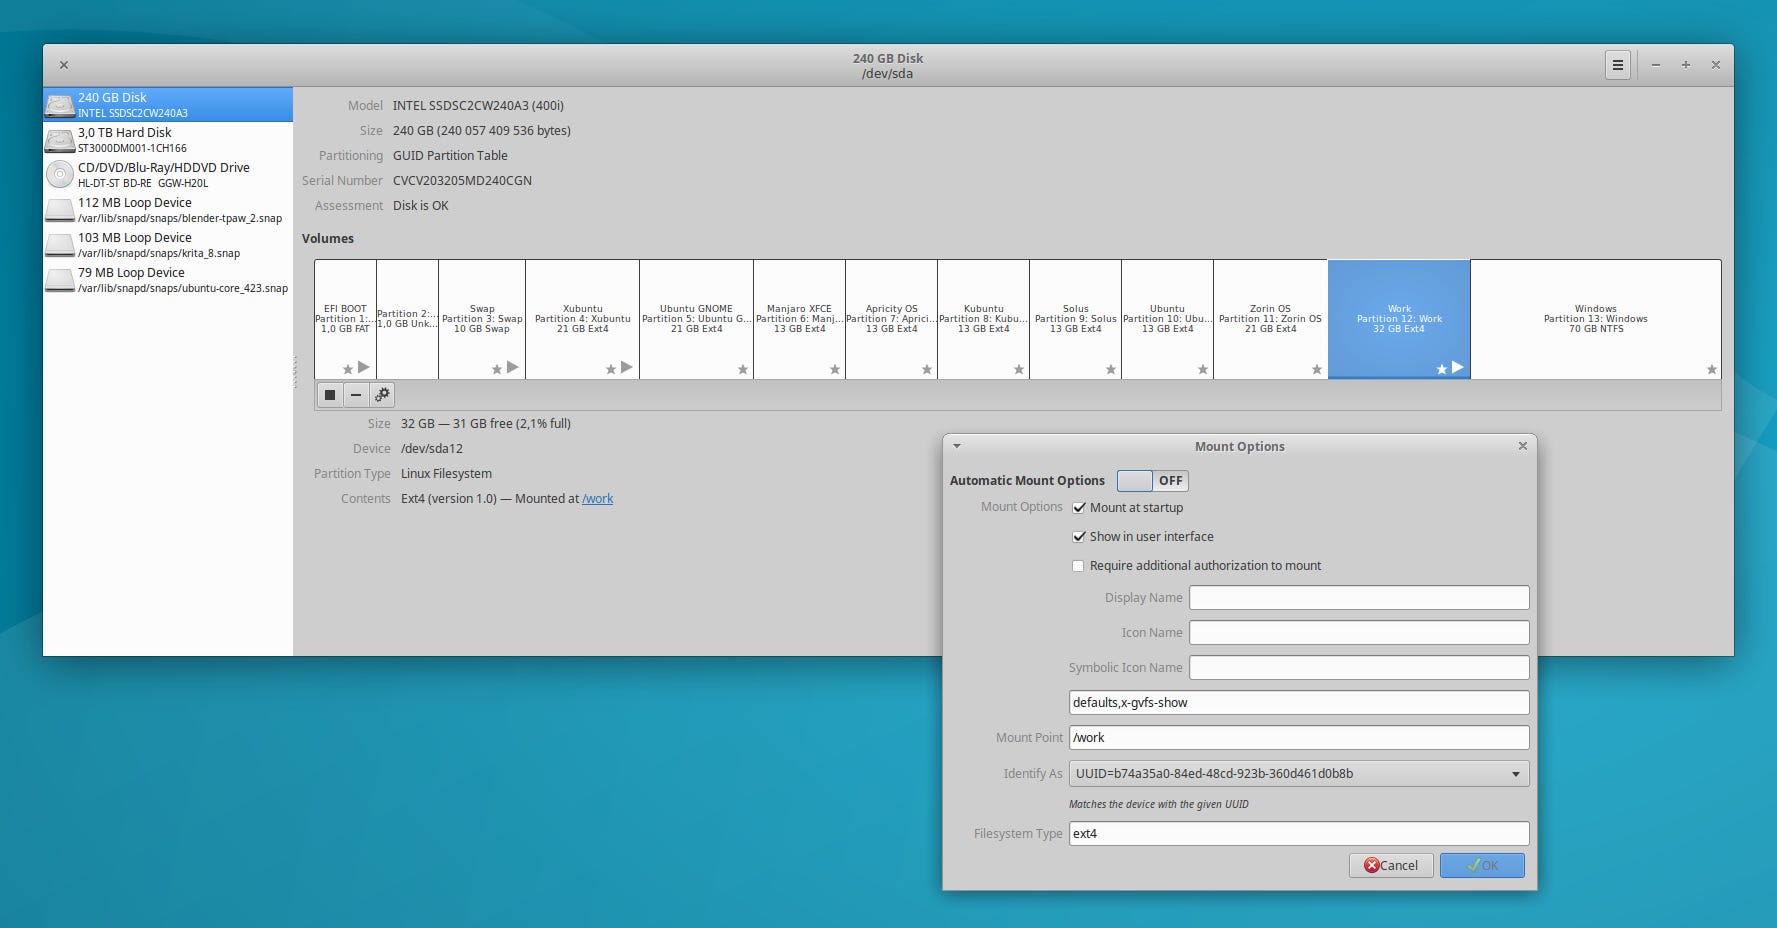Viewport: 1777px width, 928px height.
Task: Select the 79 MB Loop Device icon
Action: point(60,280)
